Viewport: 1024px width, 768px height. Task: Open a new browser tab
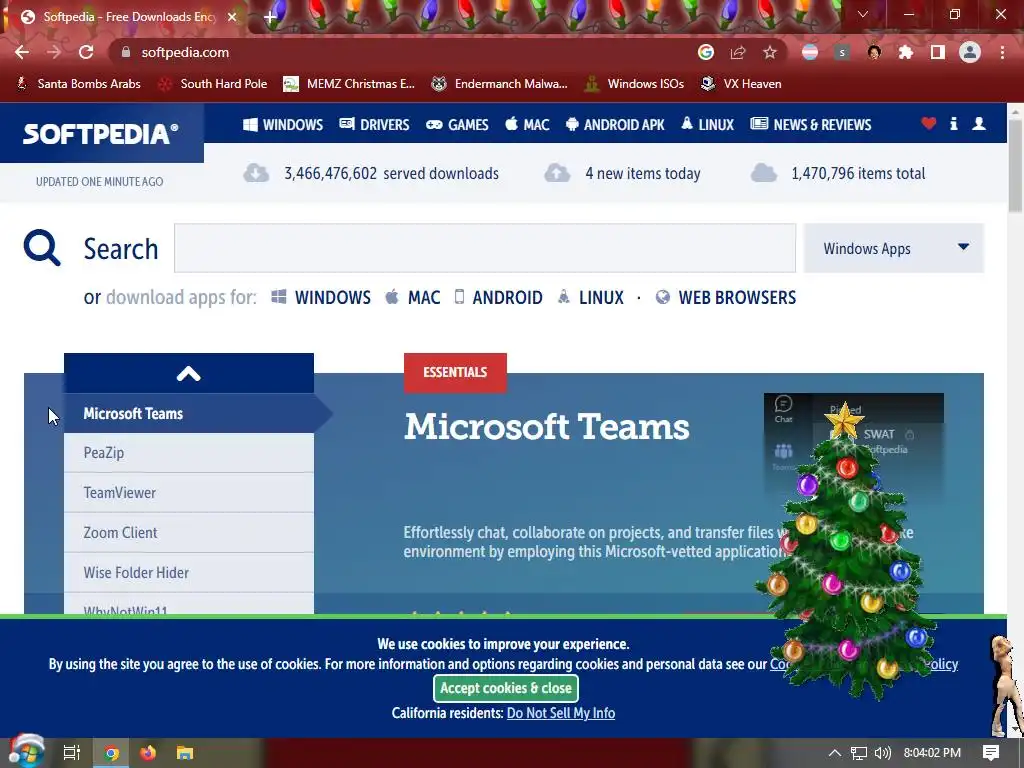click(270, 17)
